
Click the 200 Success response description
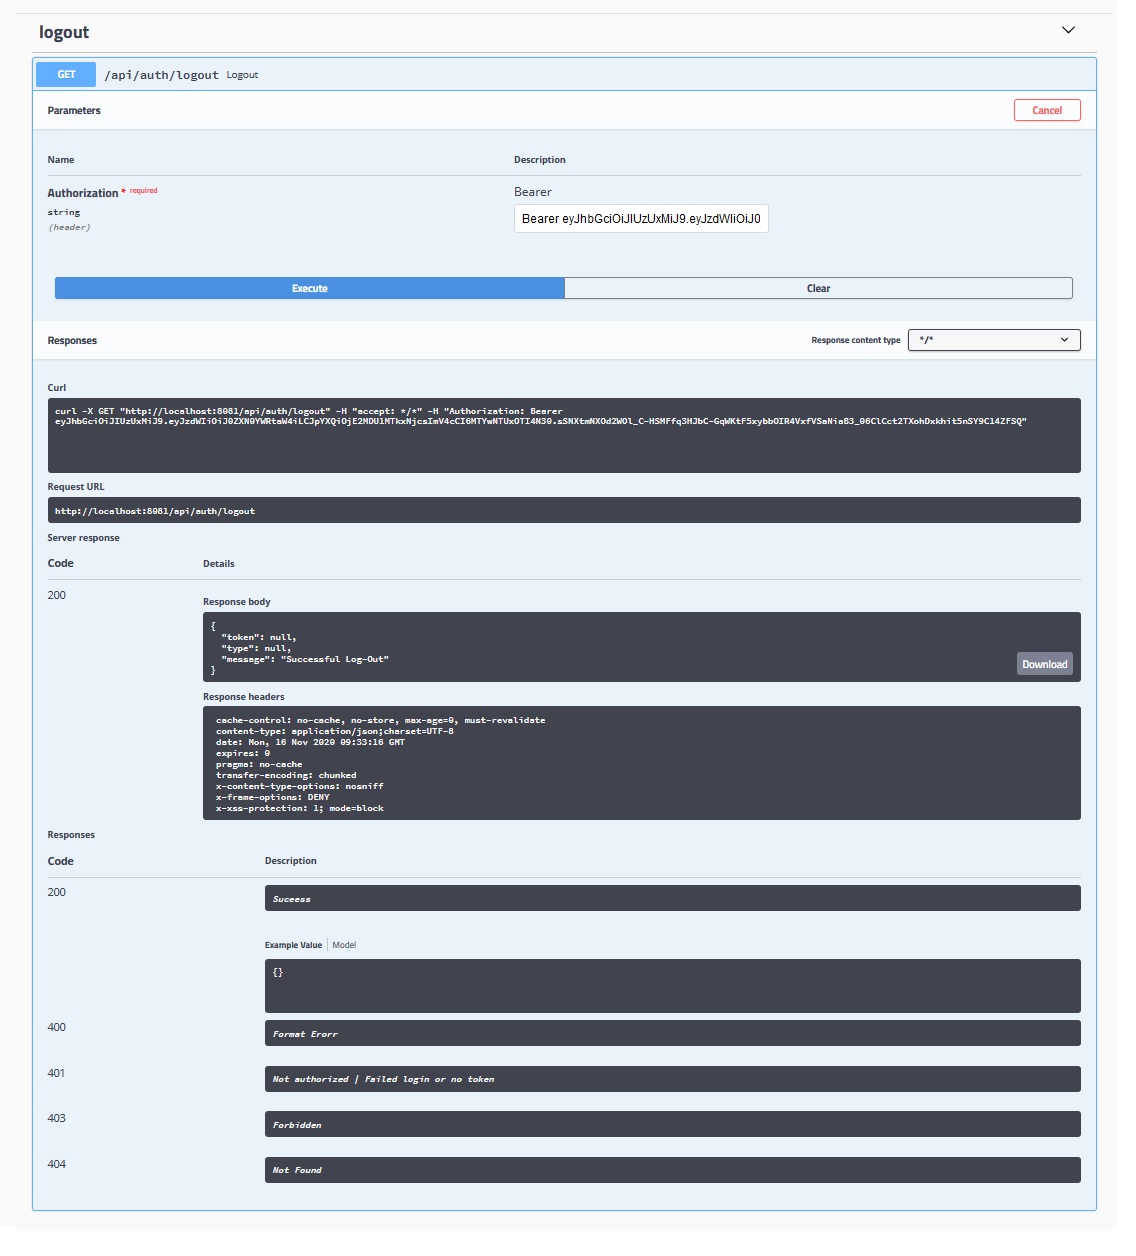[x=672, y=897]
